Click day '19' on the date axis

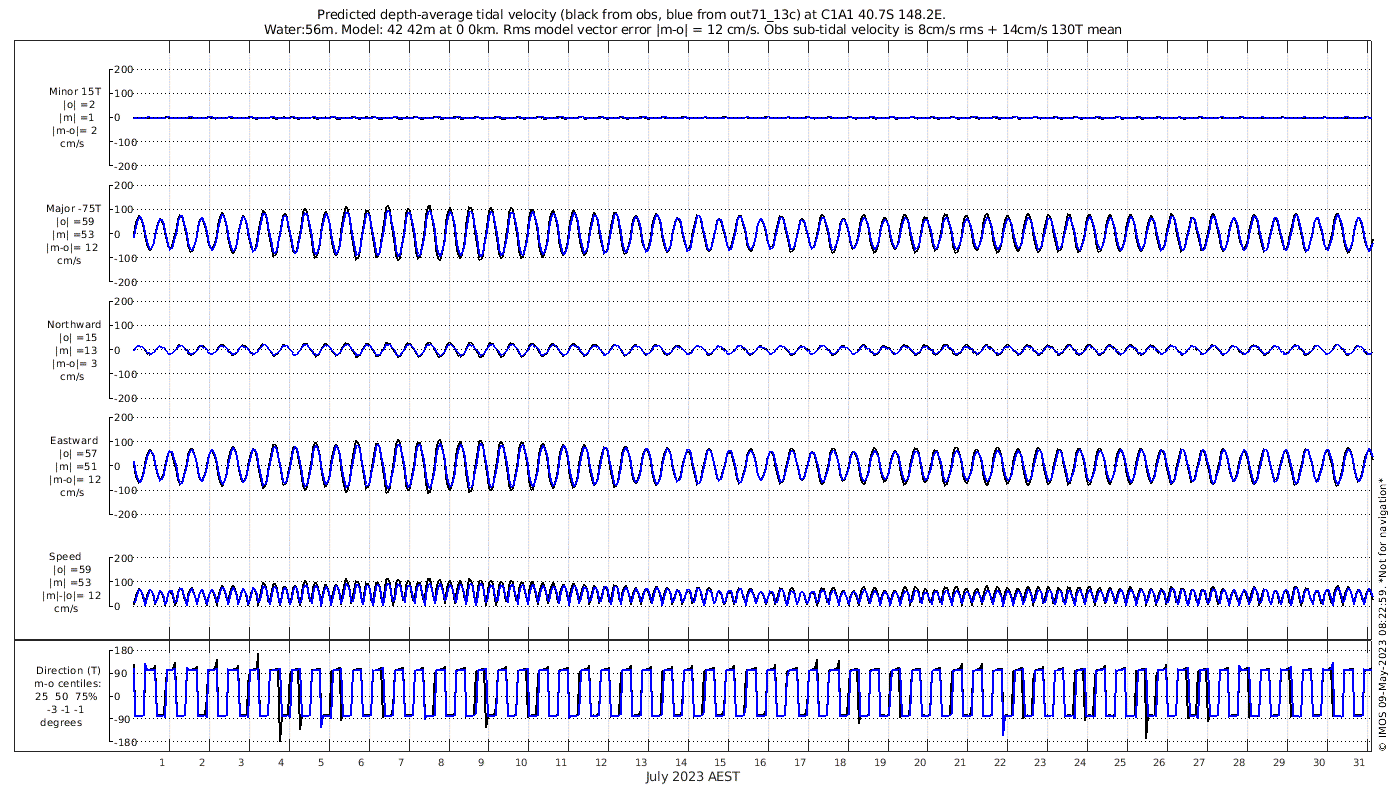pyautogui.click(x=880, y=763)
